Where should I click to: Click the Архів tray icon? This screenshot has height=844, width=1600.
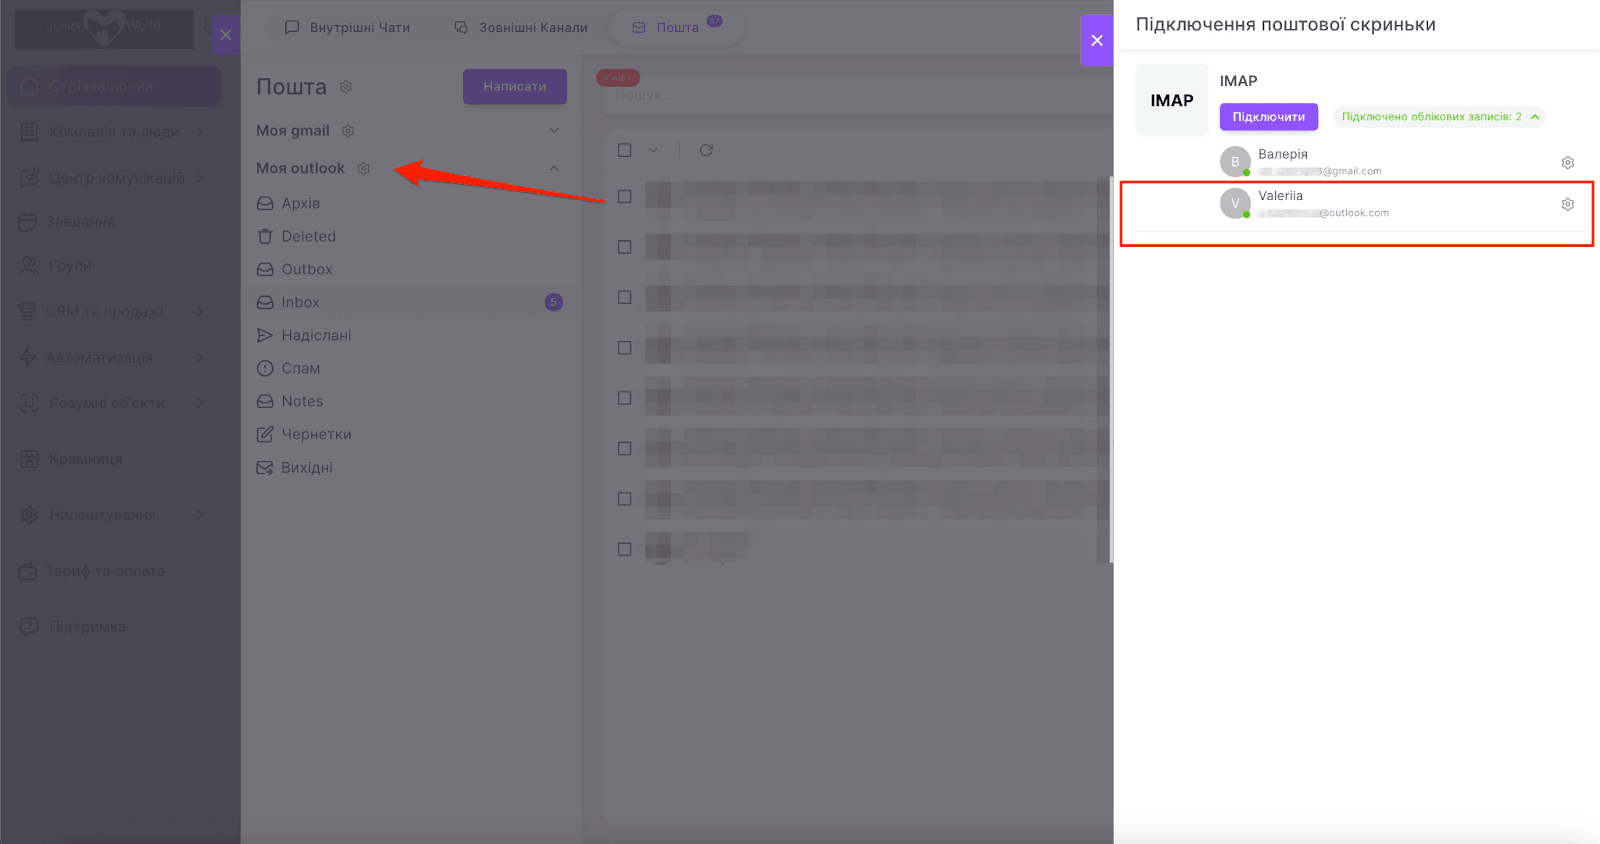265,204
